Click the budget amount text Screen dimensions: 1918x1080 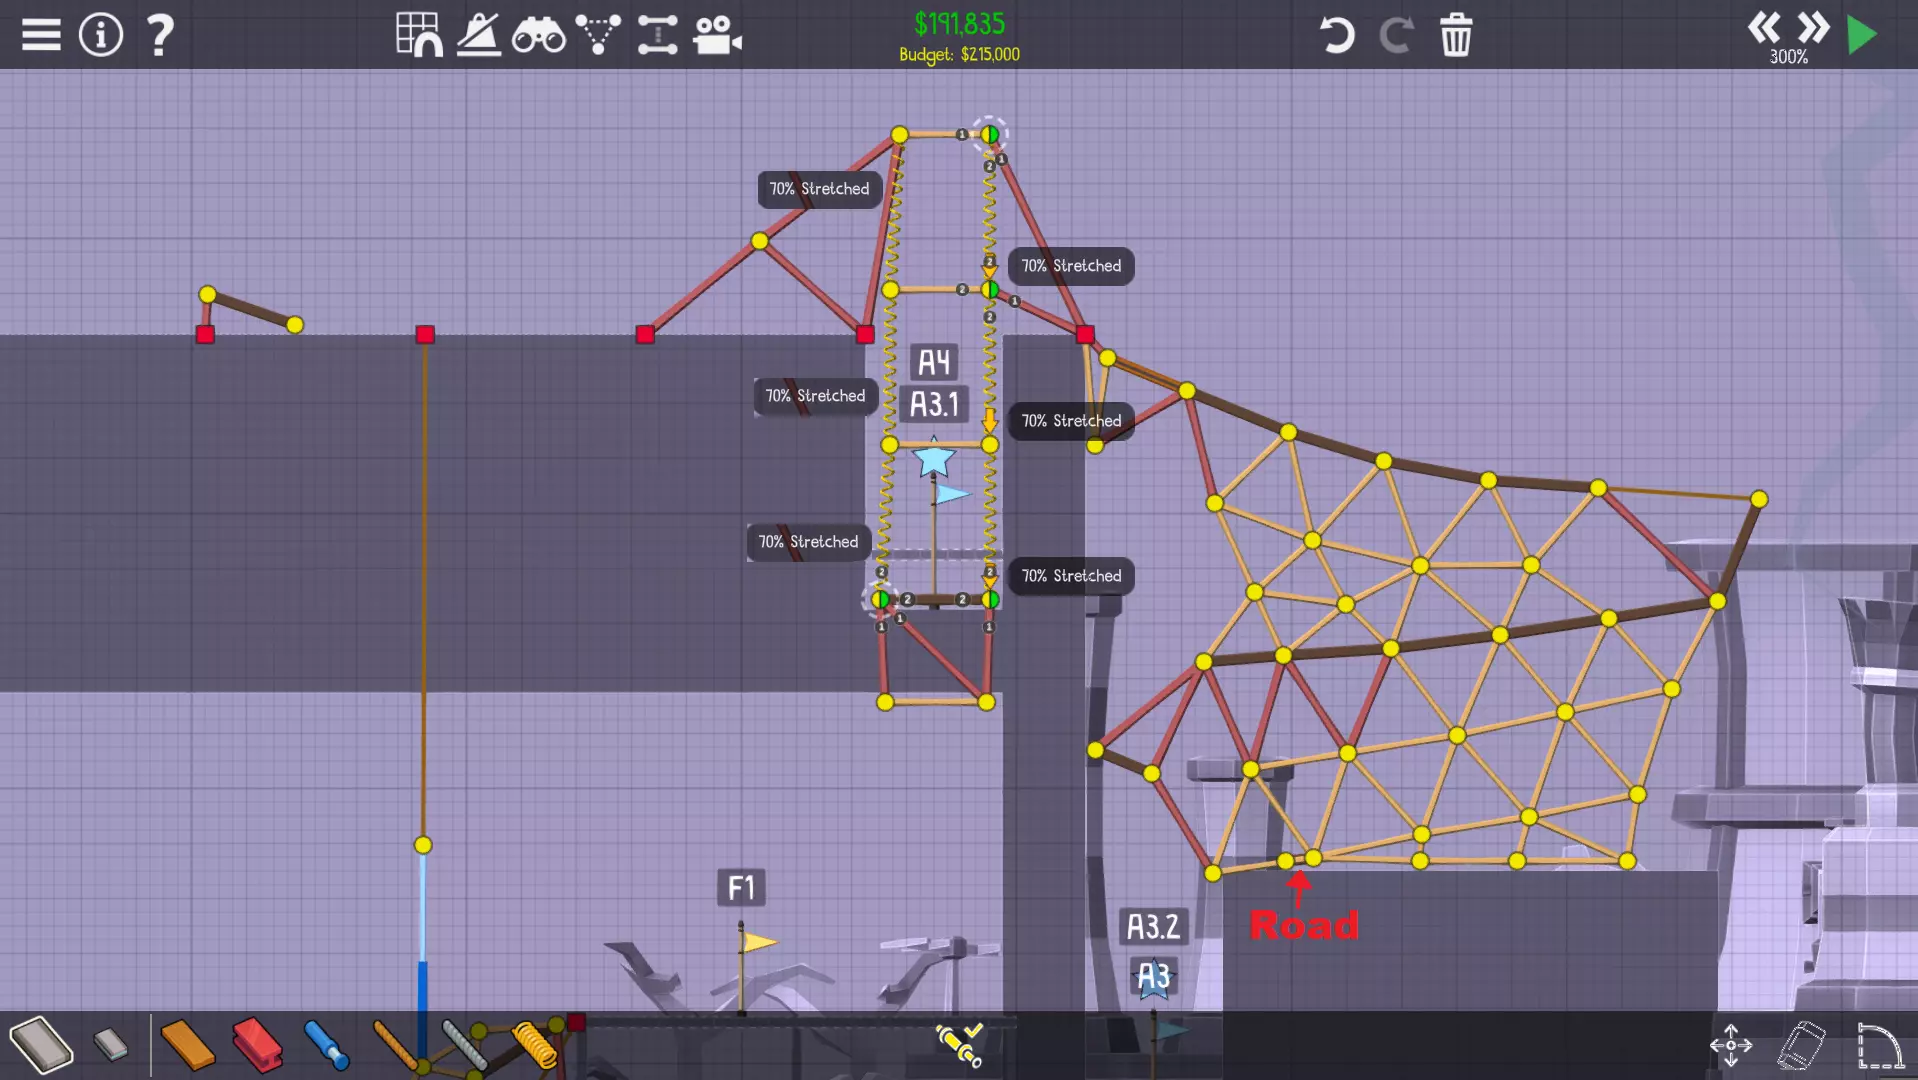959,54
